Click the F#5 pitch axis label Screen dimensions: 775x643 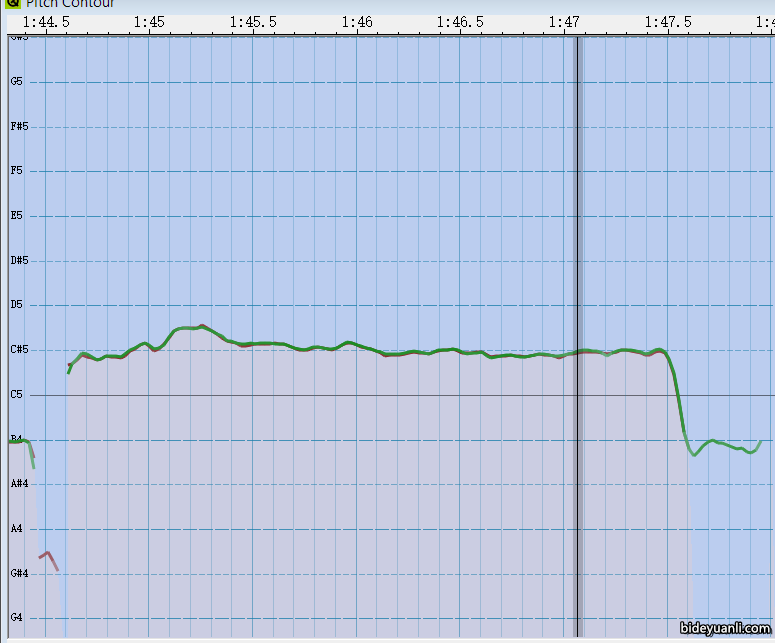[18, 127]
